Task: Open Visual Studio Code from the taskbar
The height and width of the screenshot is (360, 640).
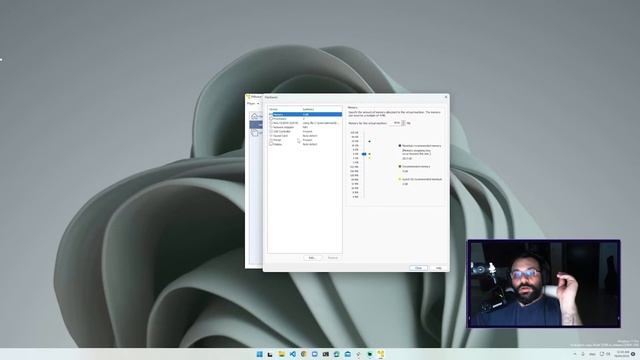Action: click(x=293, y=354)
